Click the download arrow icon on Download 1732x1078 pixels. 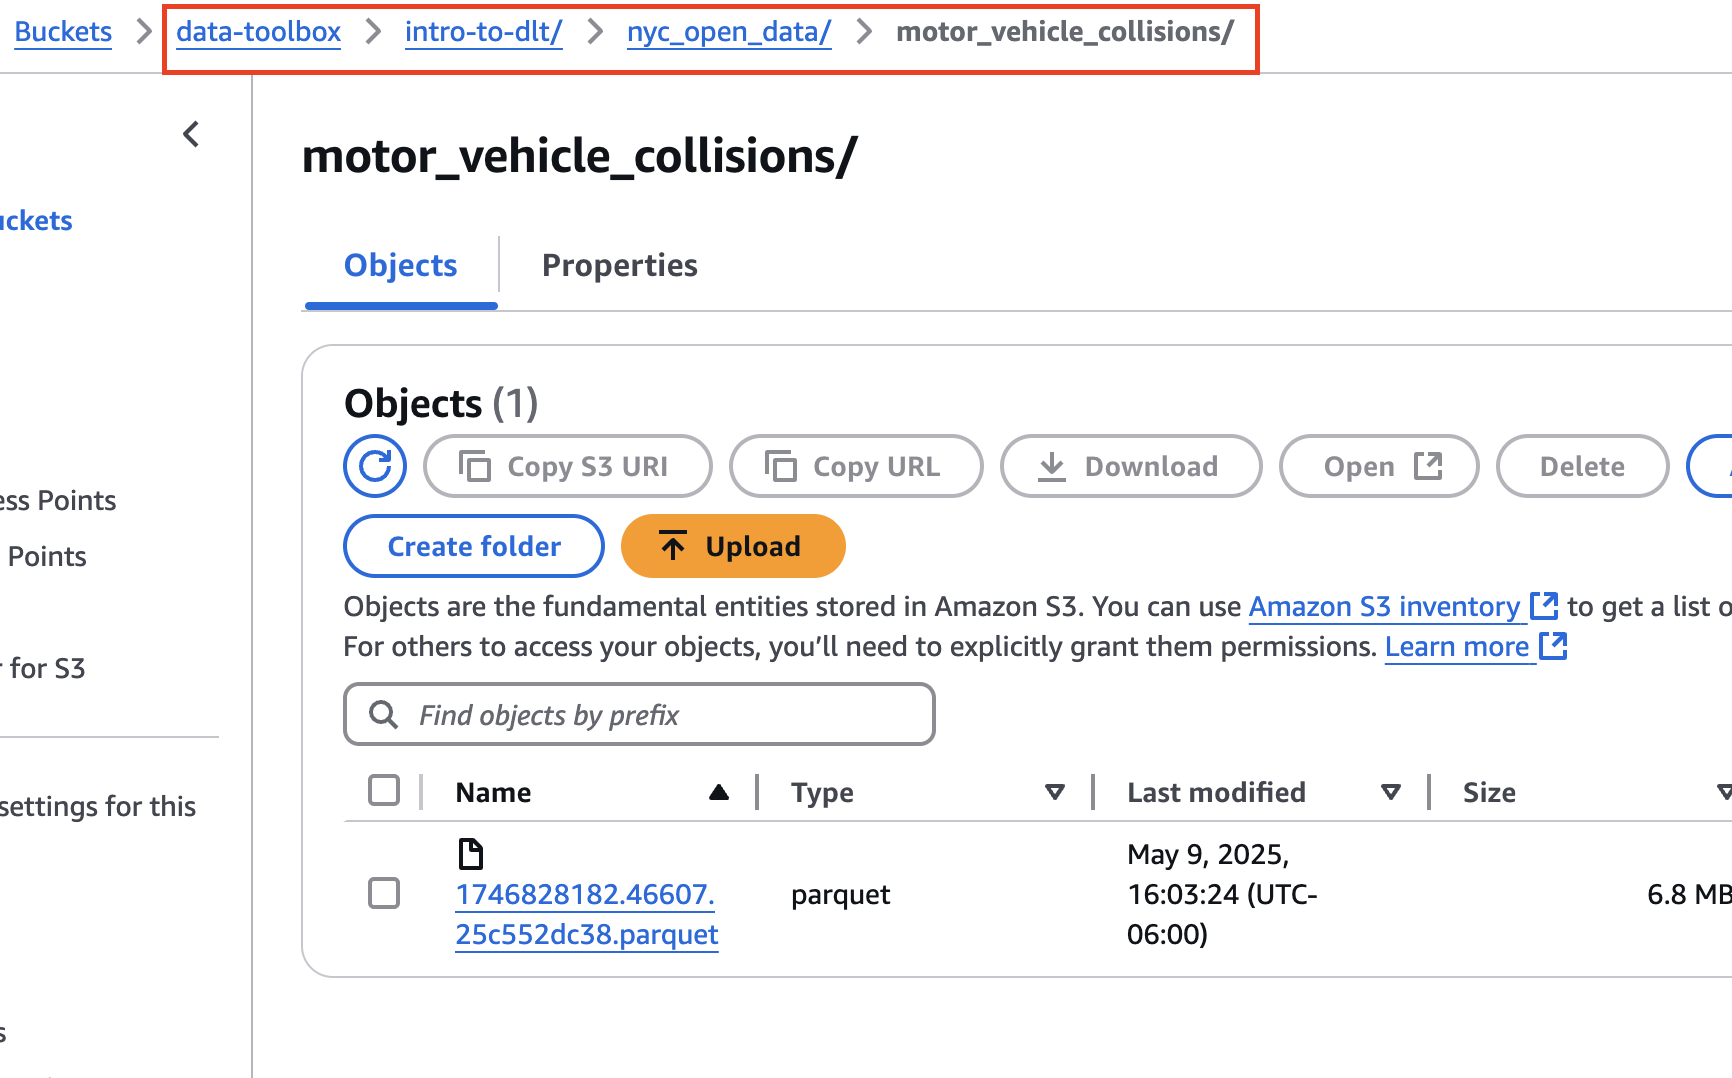click(1052, 466)
